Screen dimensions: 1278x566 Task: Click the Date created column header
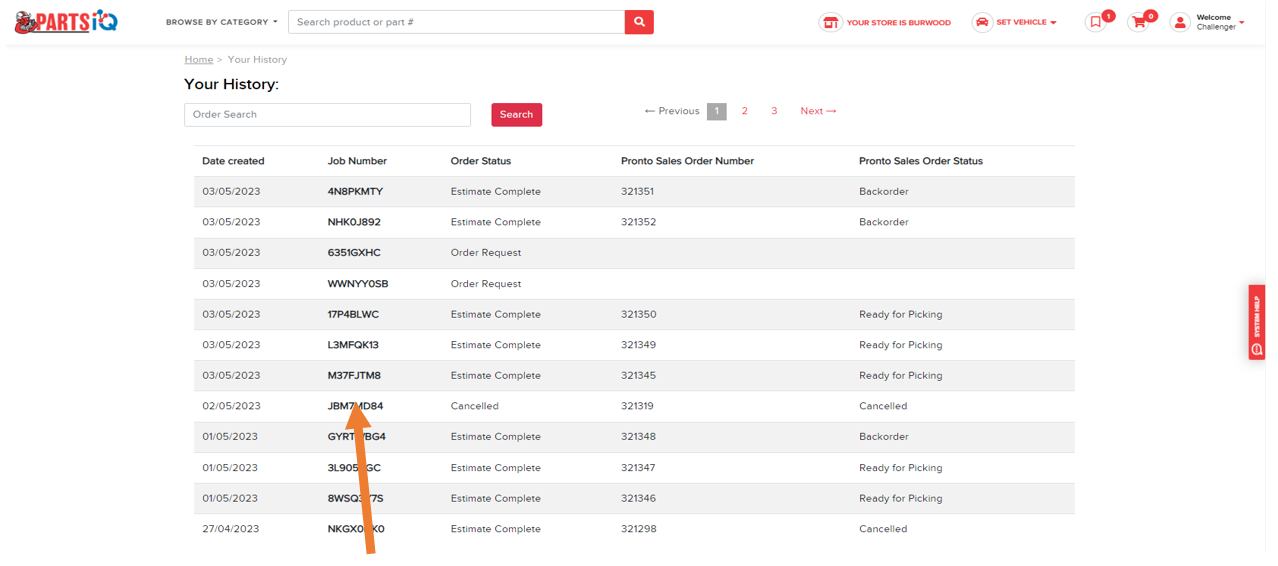[233, 161]
